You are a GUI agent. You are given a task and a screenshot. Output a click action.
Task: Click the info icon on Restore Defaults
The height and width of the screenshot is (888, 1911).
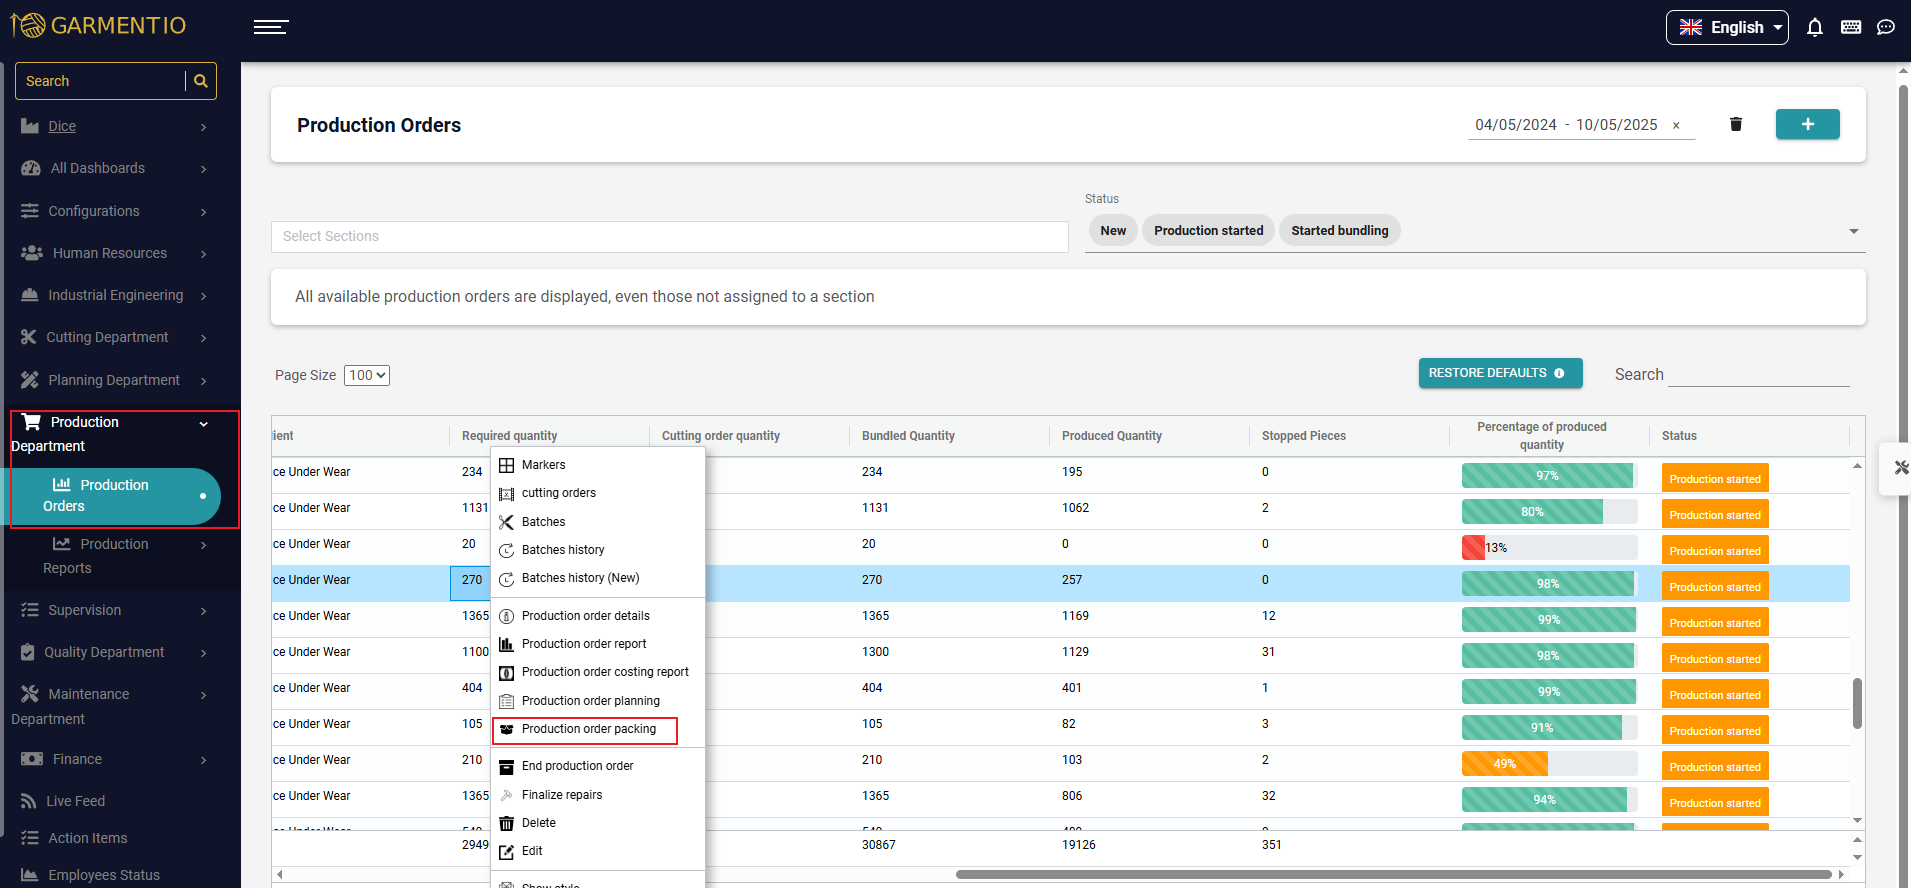pos(1559,373)
